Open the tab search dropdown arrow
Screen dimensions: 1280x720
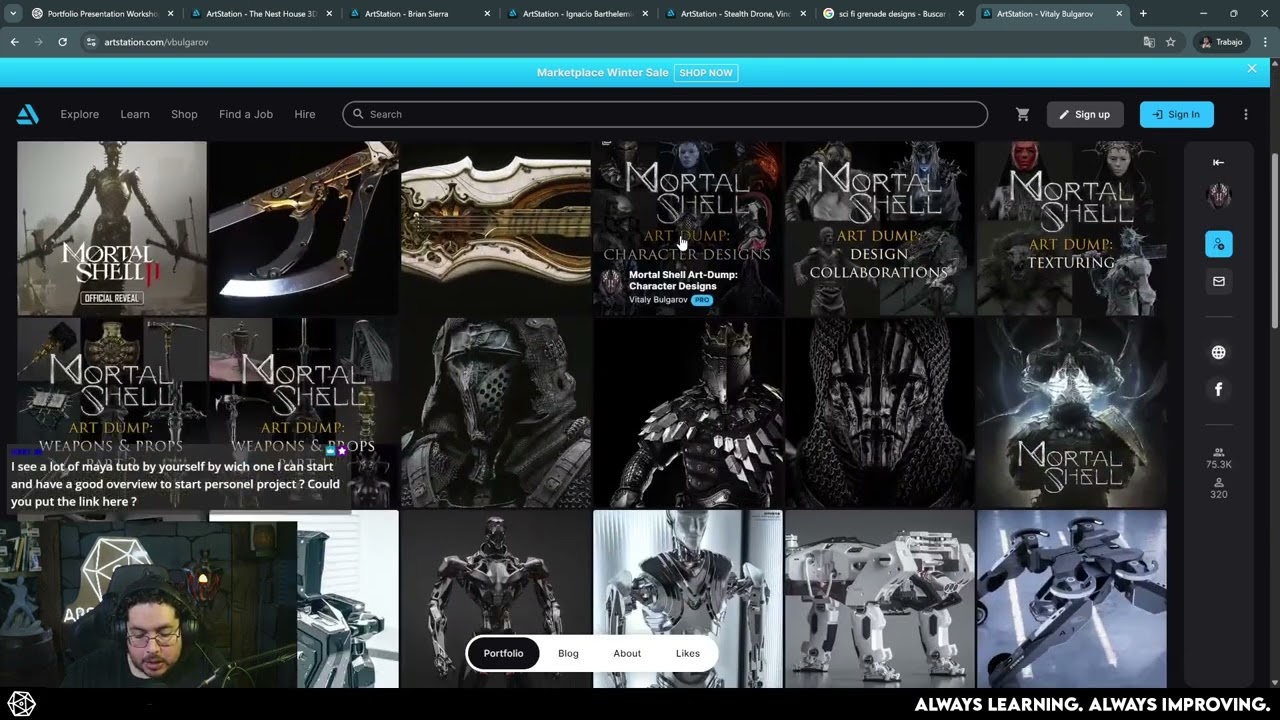pos(13,14)
